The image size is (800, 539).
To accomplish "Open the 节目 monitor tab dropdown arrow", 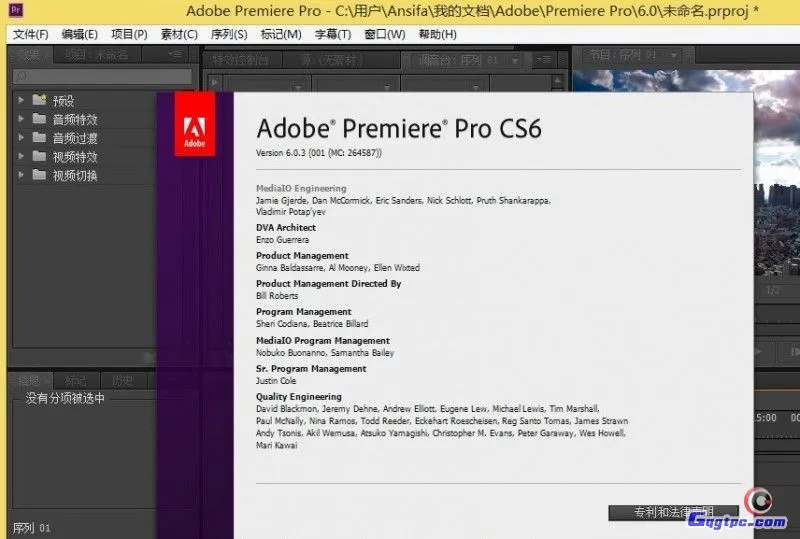I will (674, 55).
